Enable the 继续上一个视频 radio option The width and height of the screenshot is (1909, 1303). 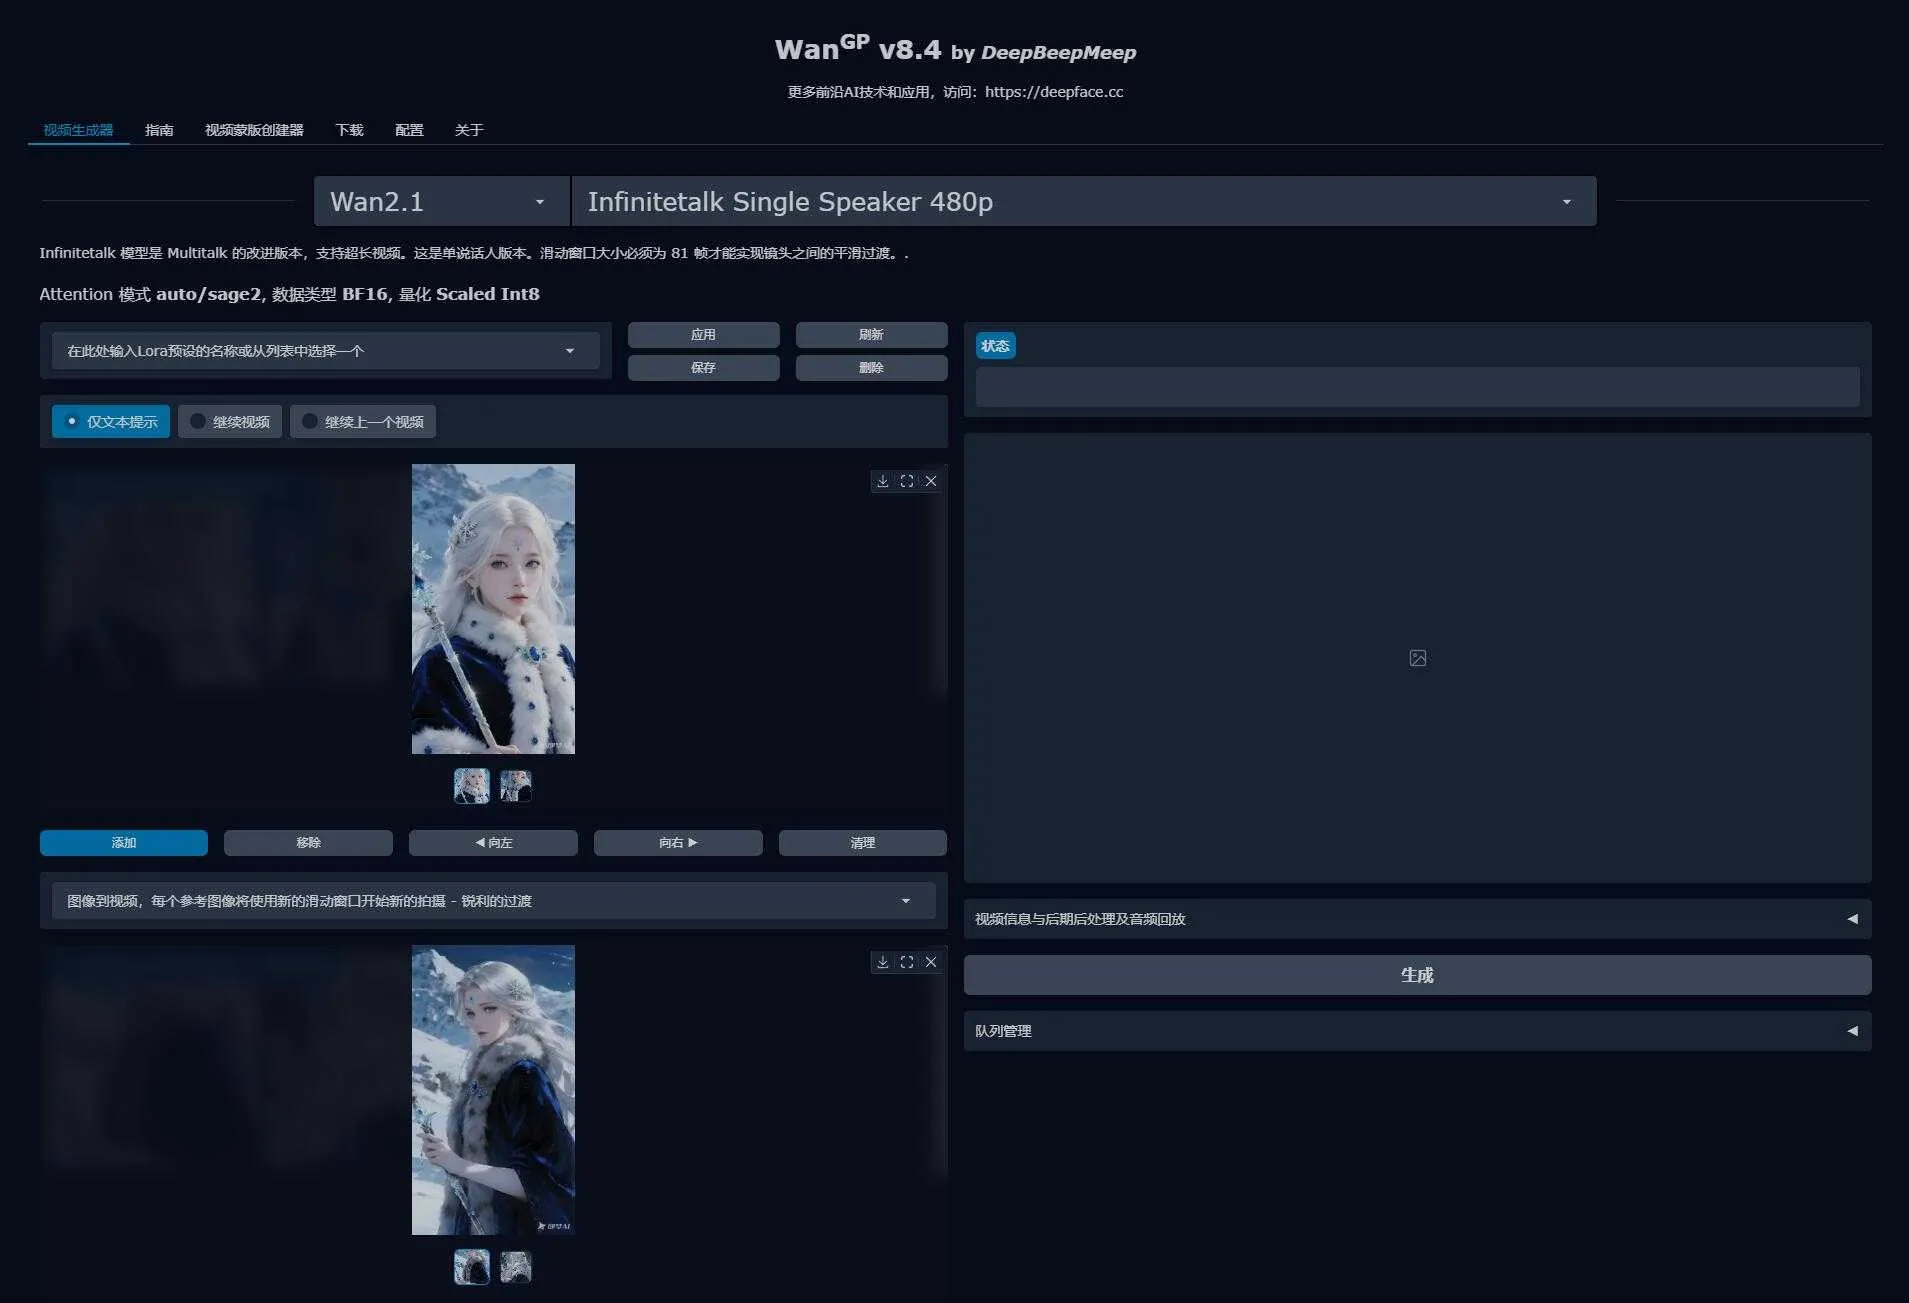(x=363, y=422)
